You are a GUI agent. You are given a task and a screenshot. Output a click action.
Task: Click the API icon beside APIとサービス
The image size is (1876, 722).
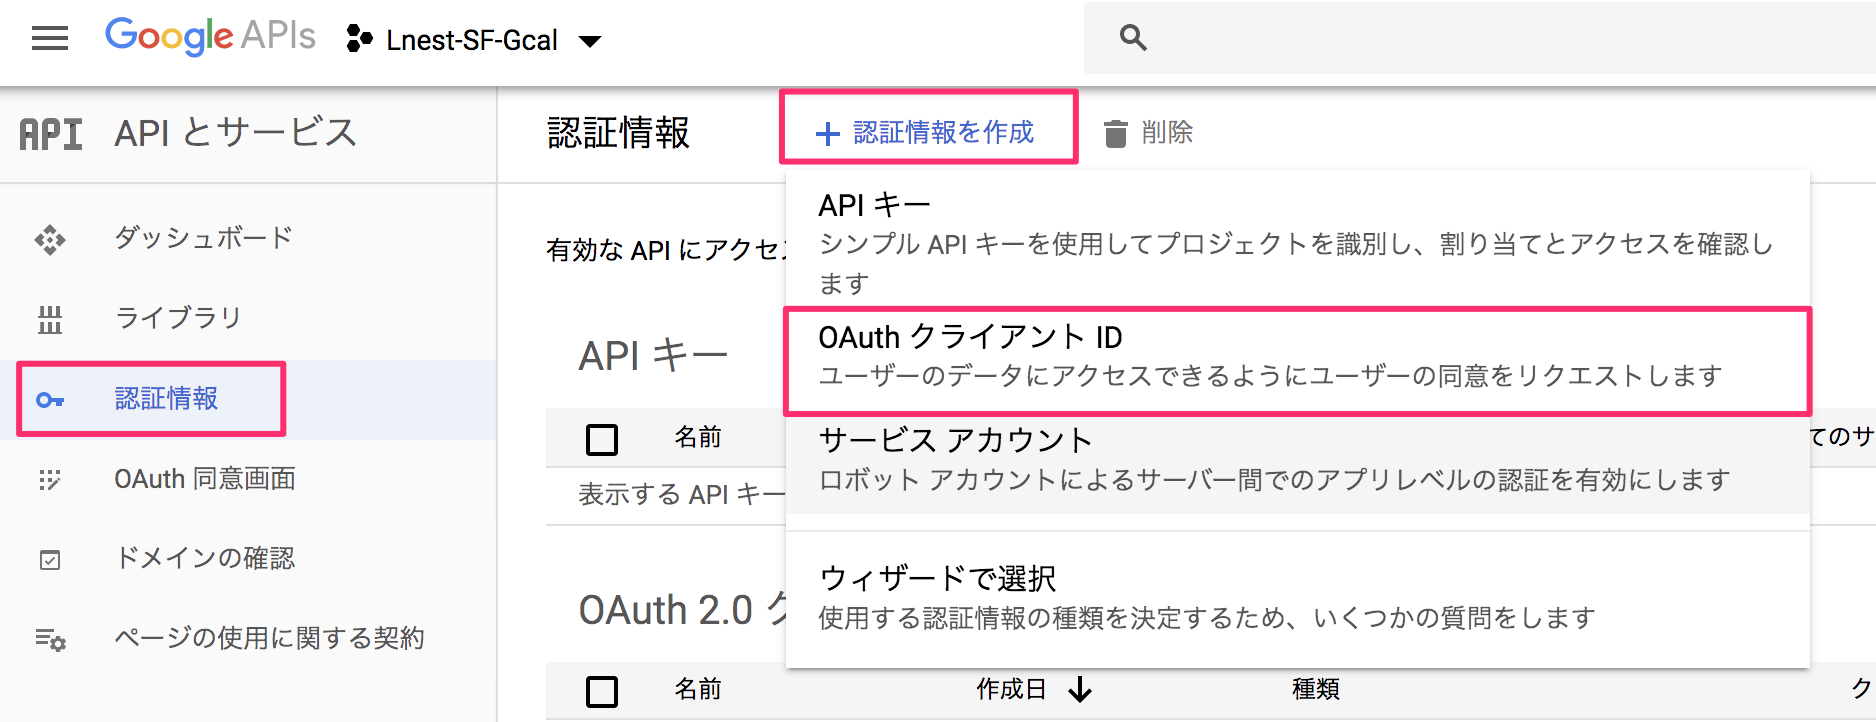coord(51,134)
